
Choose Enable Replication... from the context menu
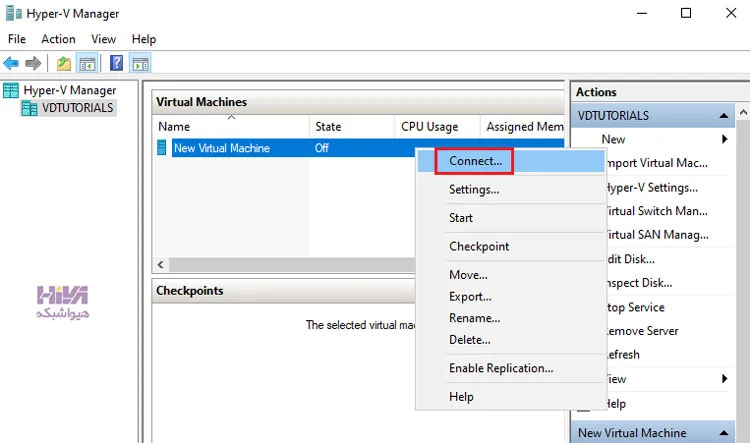[x=510, y=368]
